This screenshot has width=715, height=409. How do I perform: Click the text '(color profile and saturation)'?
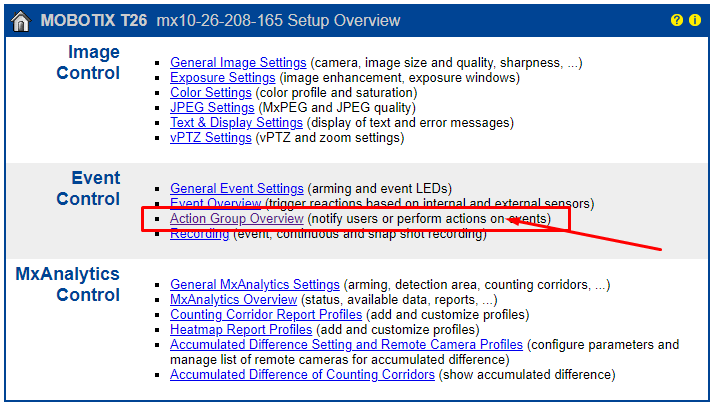point(337,93)
